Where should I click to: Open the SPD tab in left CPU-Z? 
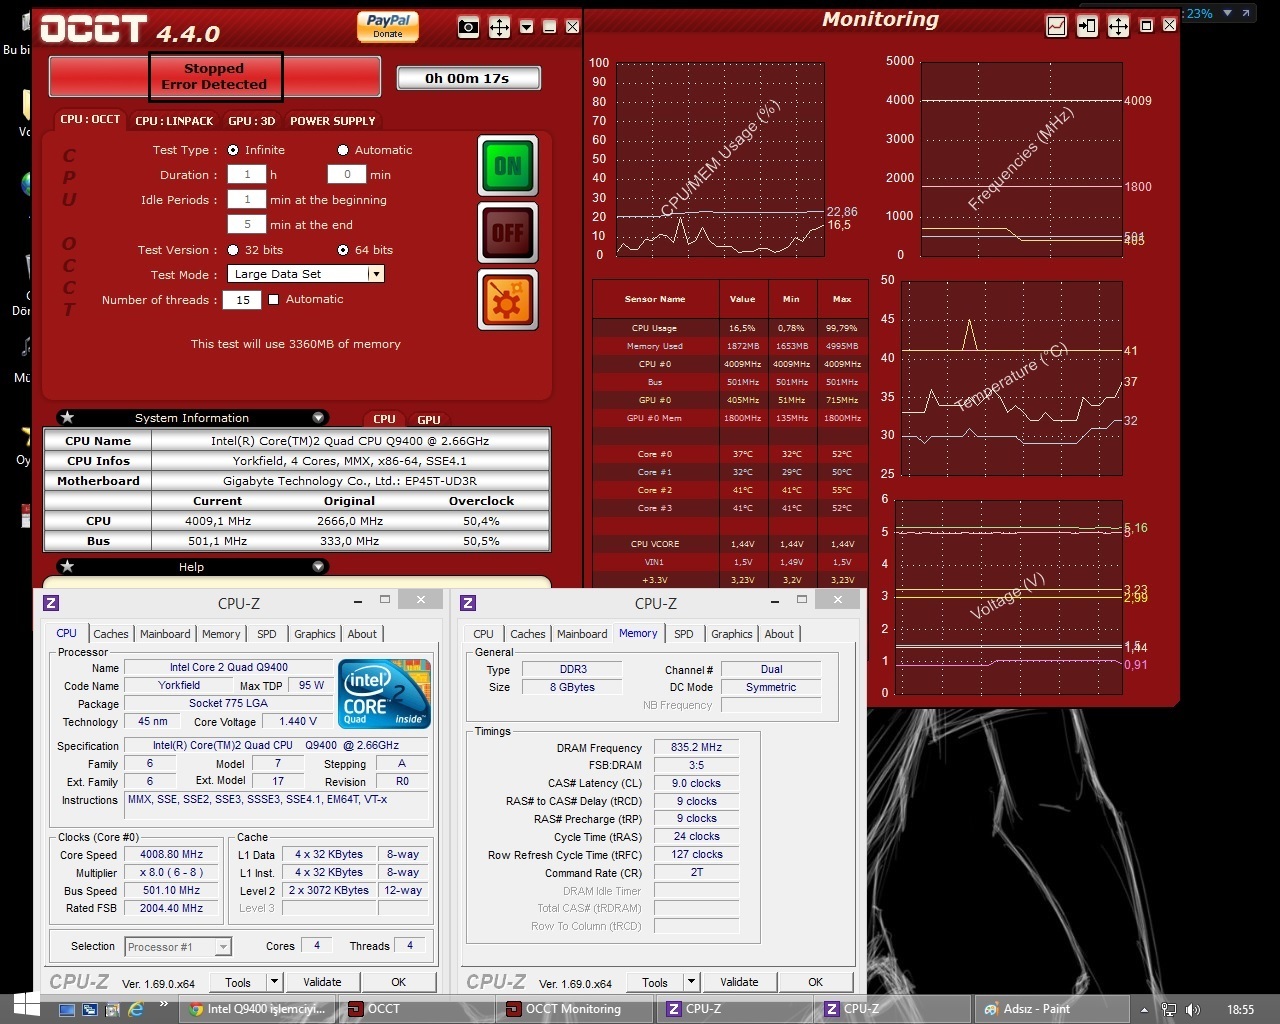point(266,634)
